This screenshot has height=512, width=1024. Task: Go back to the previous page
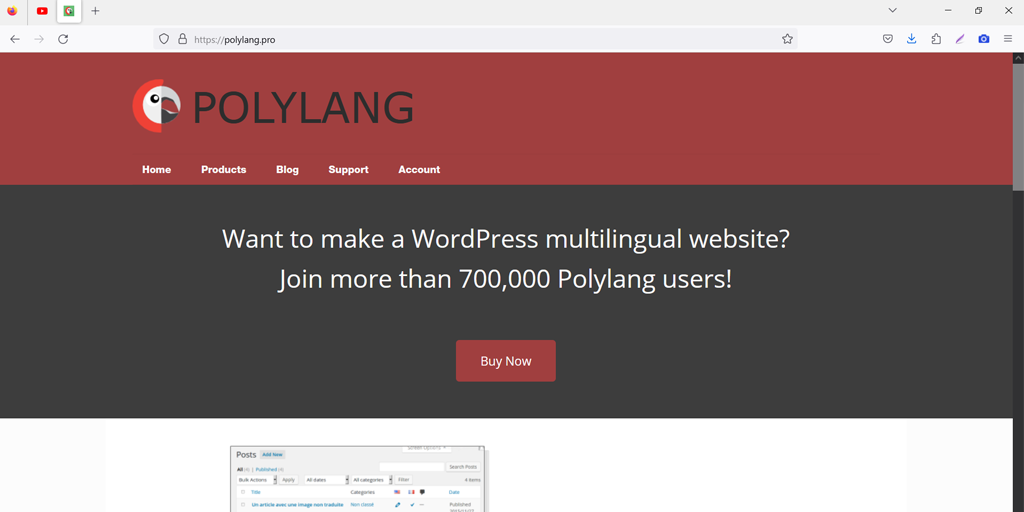15,39
